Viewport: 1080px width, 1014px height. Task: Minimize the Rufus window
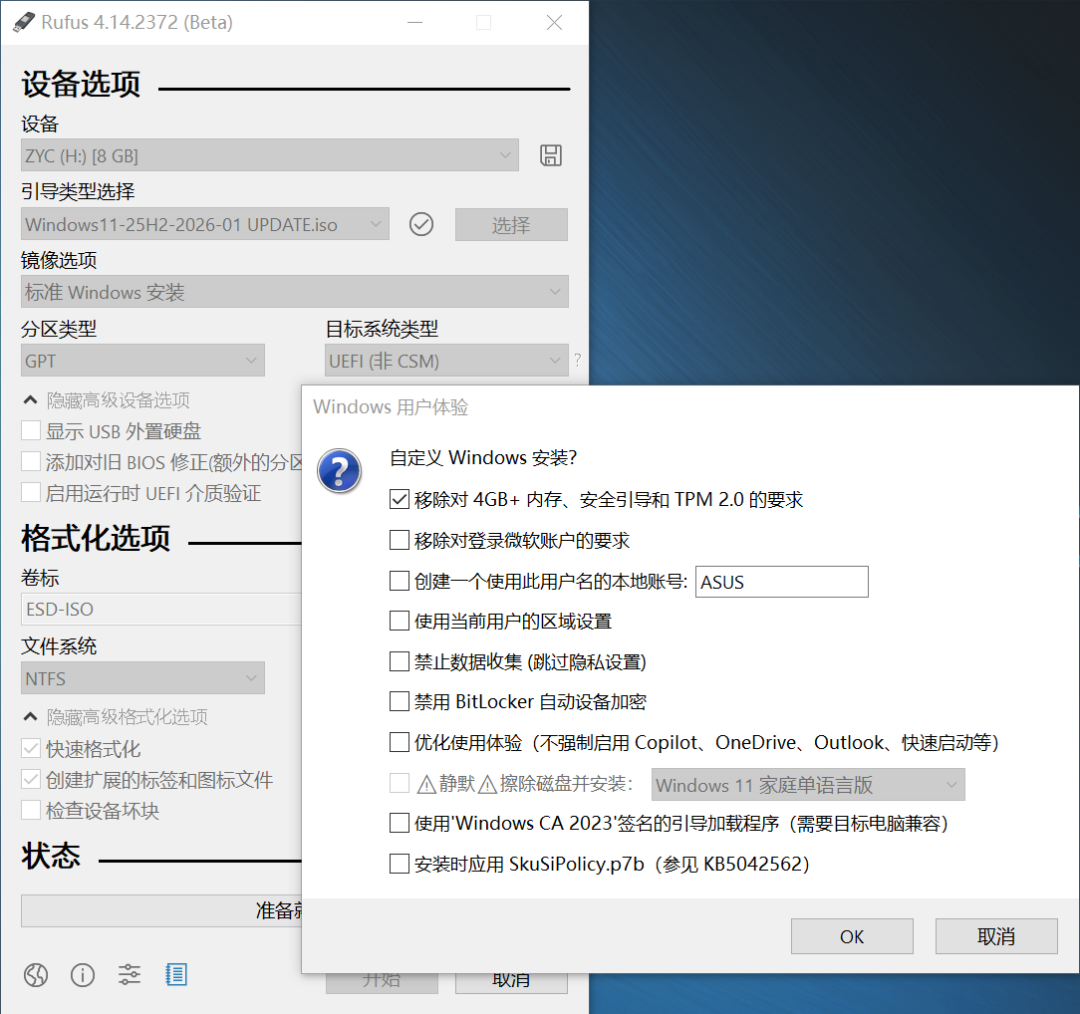[415, 22]
